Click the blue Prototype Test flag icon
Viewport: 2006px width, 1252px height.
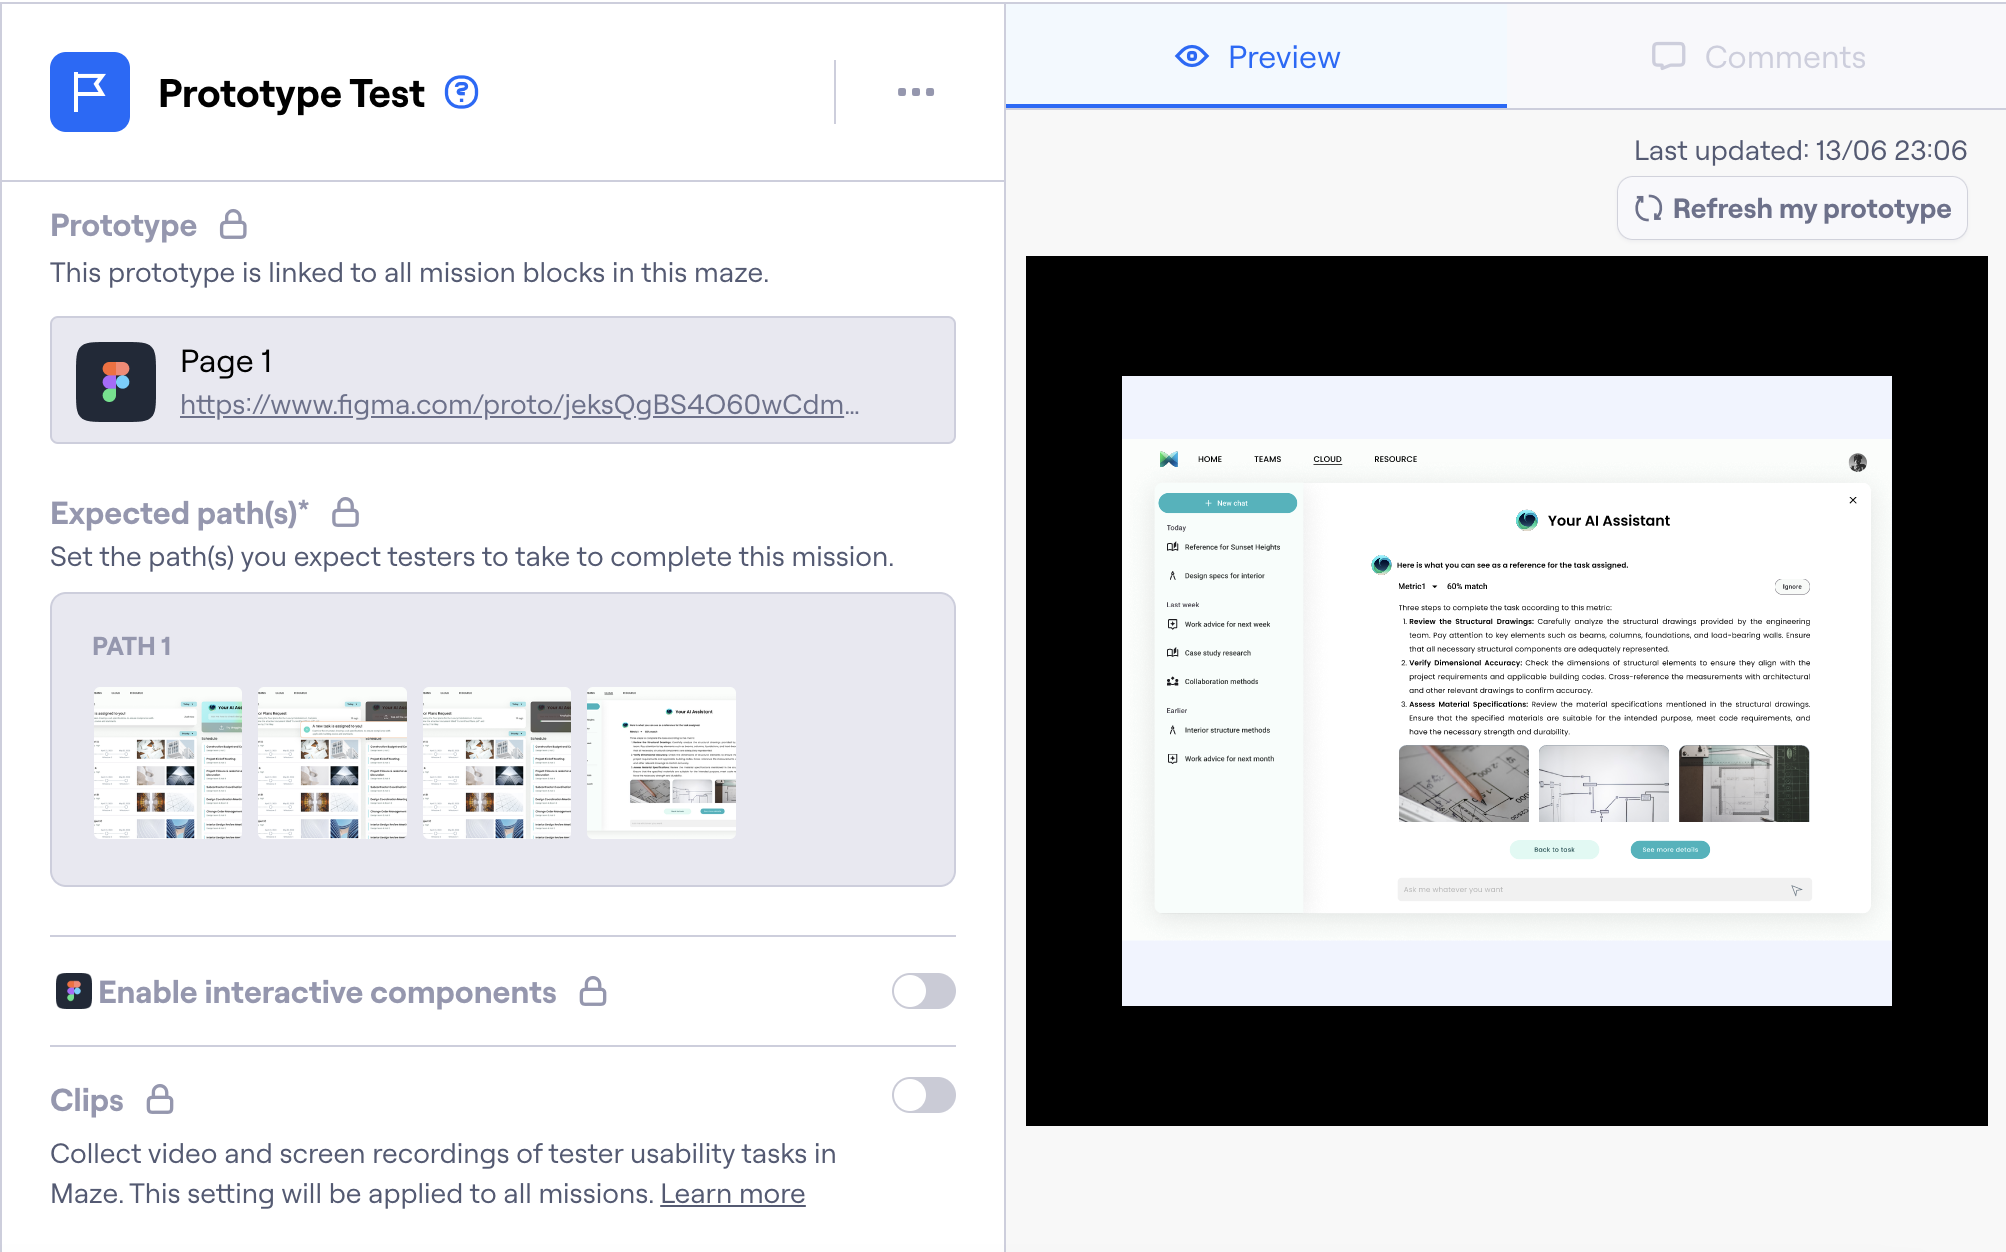pos(90,92)
